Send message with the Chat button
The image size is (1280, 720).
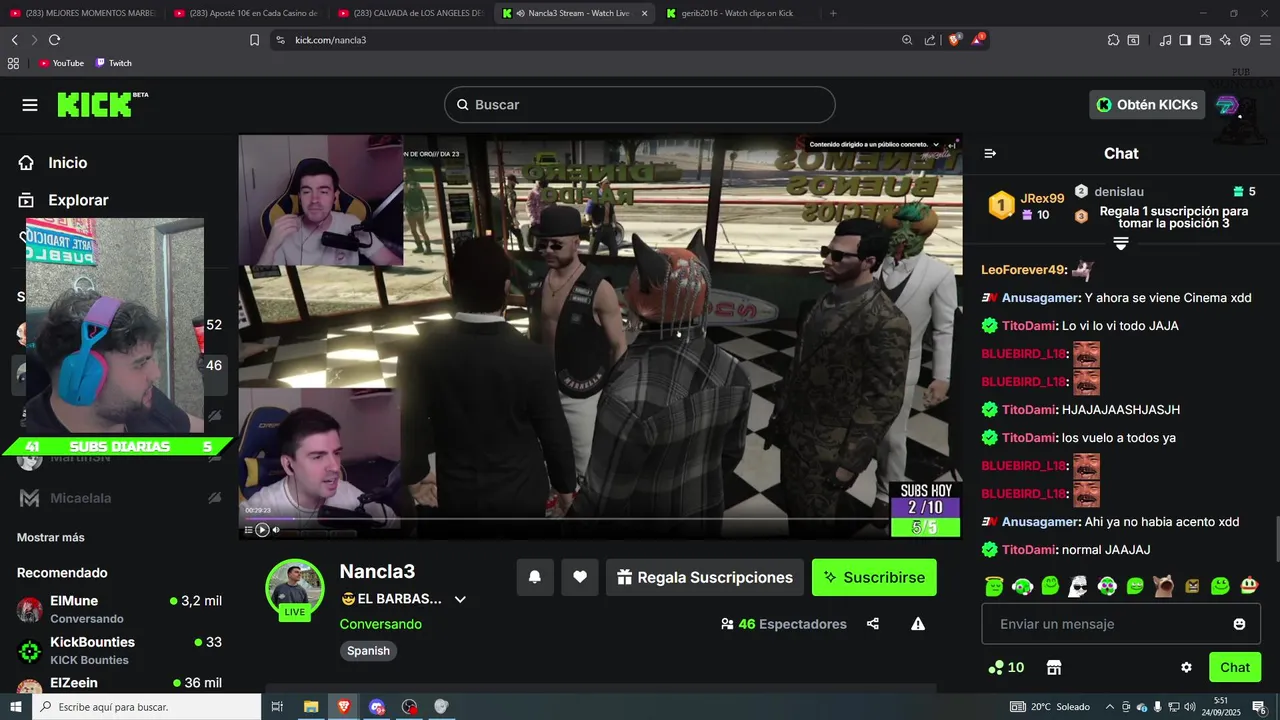[x=1235, y=667]
